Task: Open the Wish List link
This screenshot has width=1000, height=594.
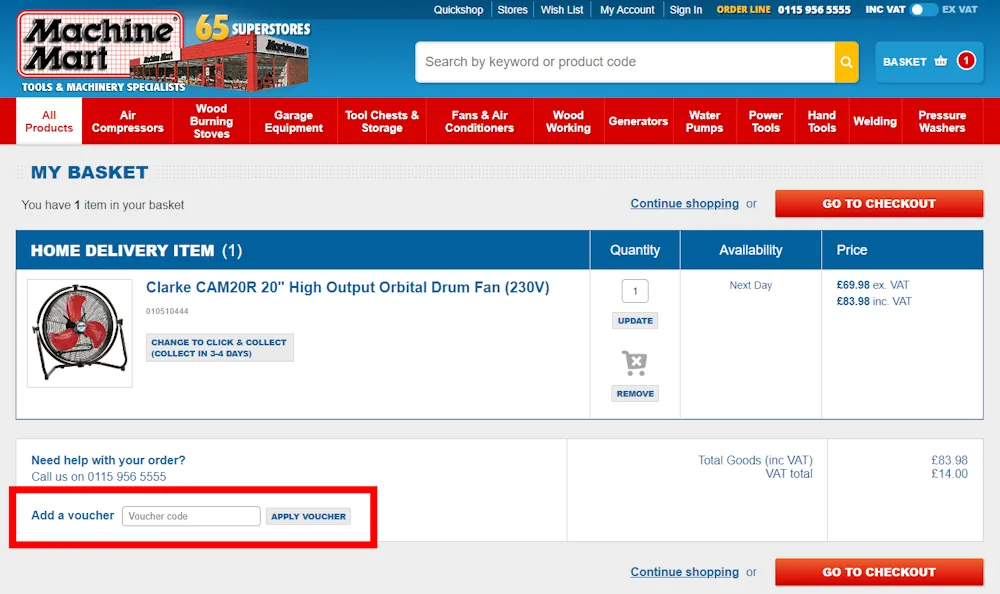Action: coord(562,10)
